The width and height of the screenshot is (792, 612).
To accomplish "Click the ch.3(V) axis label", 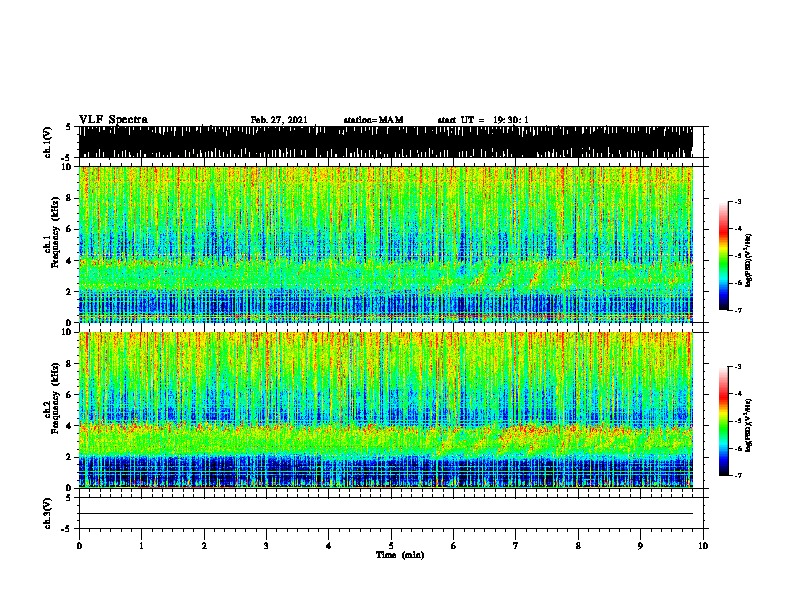I will (x=48, y=513).
